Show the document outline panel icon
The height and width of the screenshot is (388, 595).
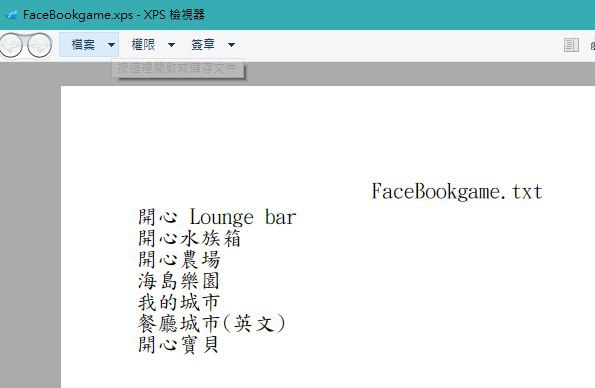pos(571,45)
